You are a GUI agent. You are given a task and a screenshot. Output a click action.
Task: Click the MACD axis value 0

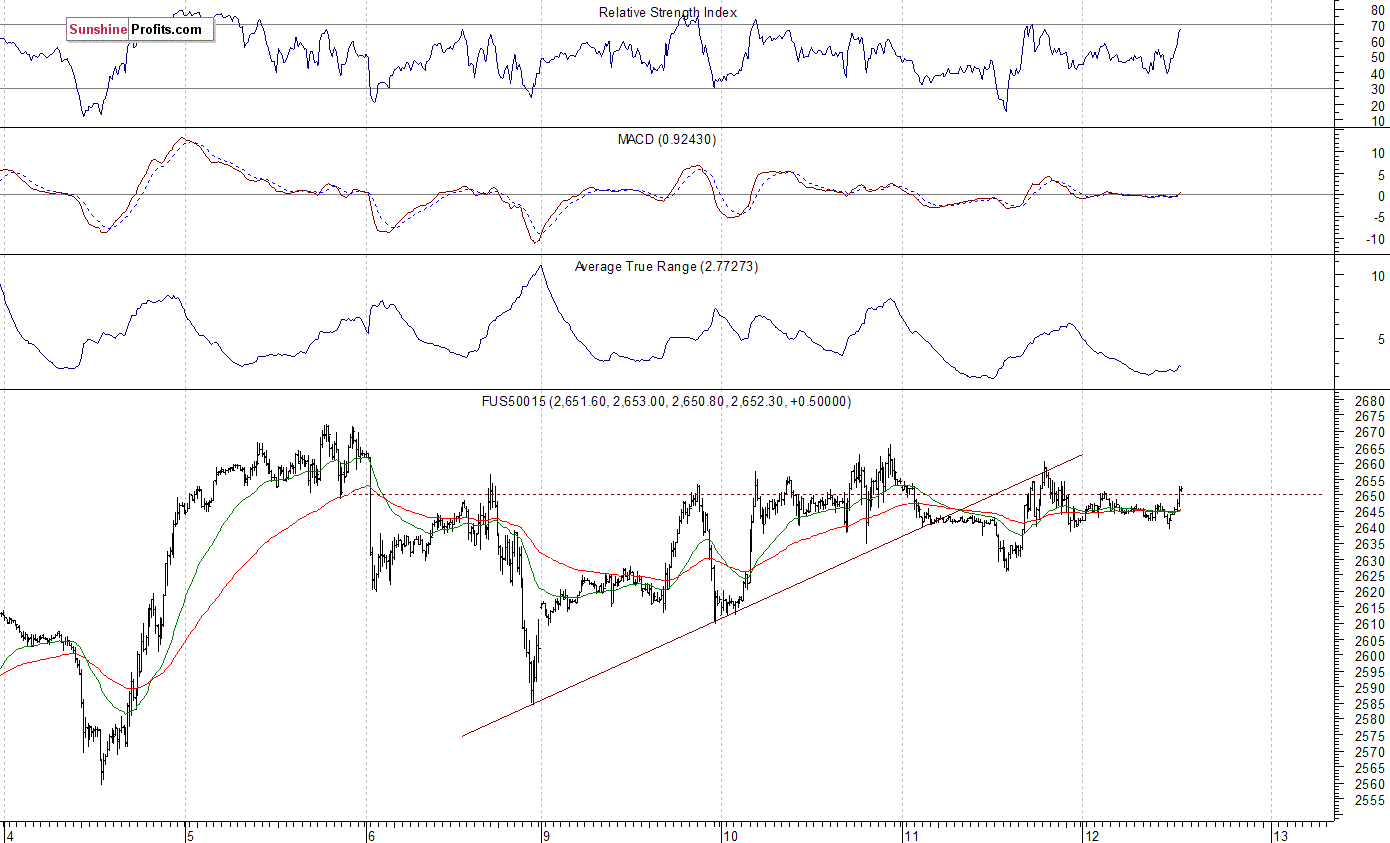[x=1381, y=196]
